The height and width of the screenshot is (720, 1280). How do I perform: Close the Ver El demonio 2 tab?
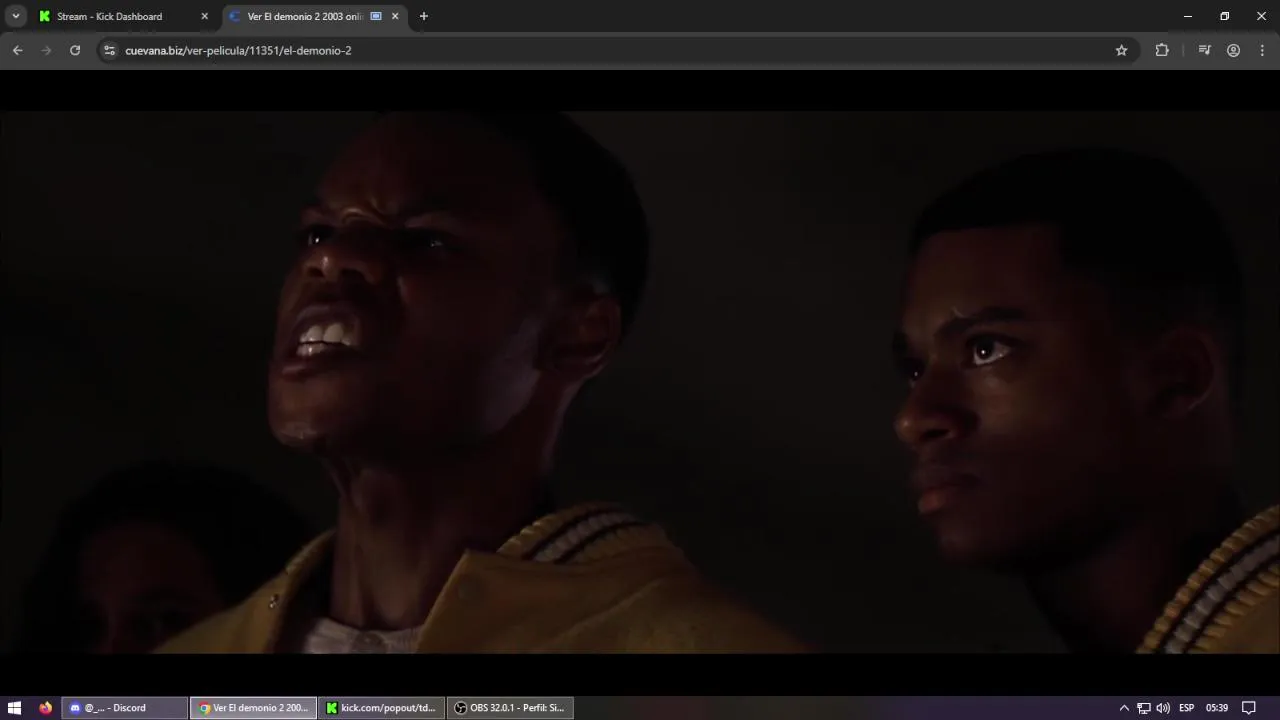[x=395, y=16]
